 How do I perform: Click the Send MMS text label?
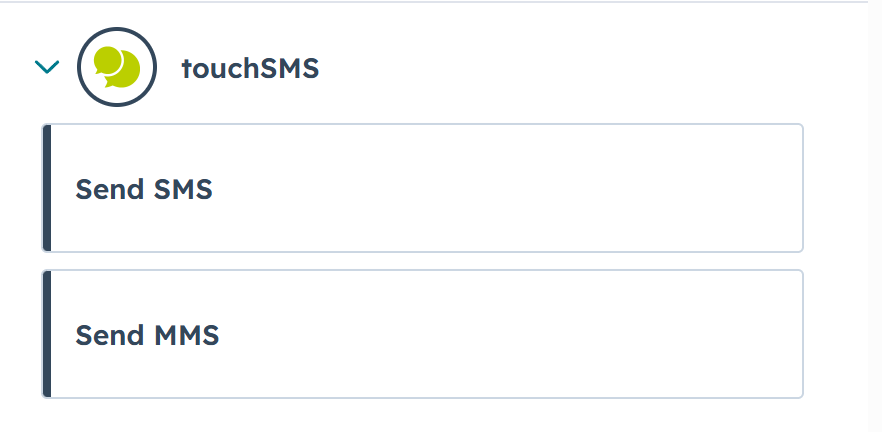(147, 335)
